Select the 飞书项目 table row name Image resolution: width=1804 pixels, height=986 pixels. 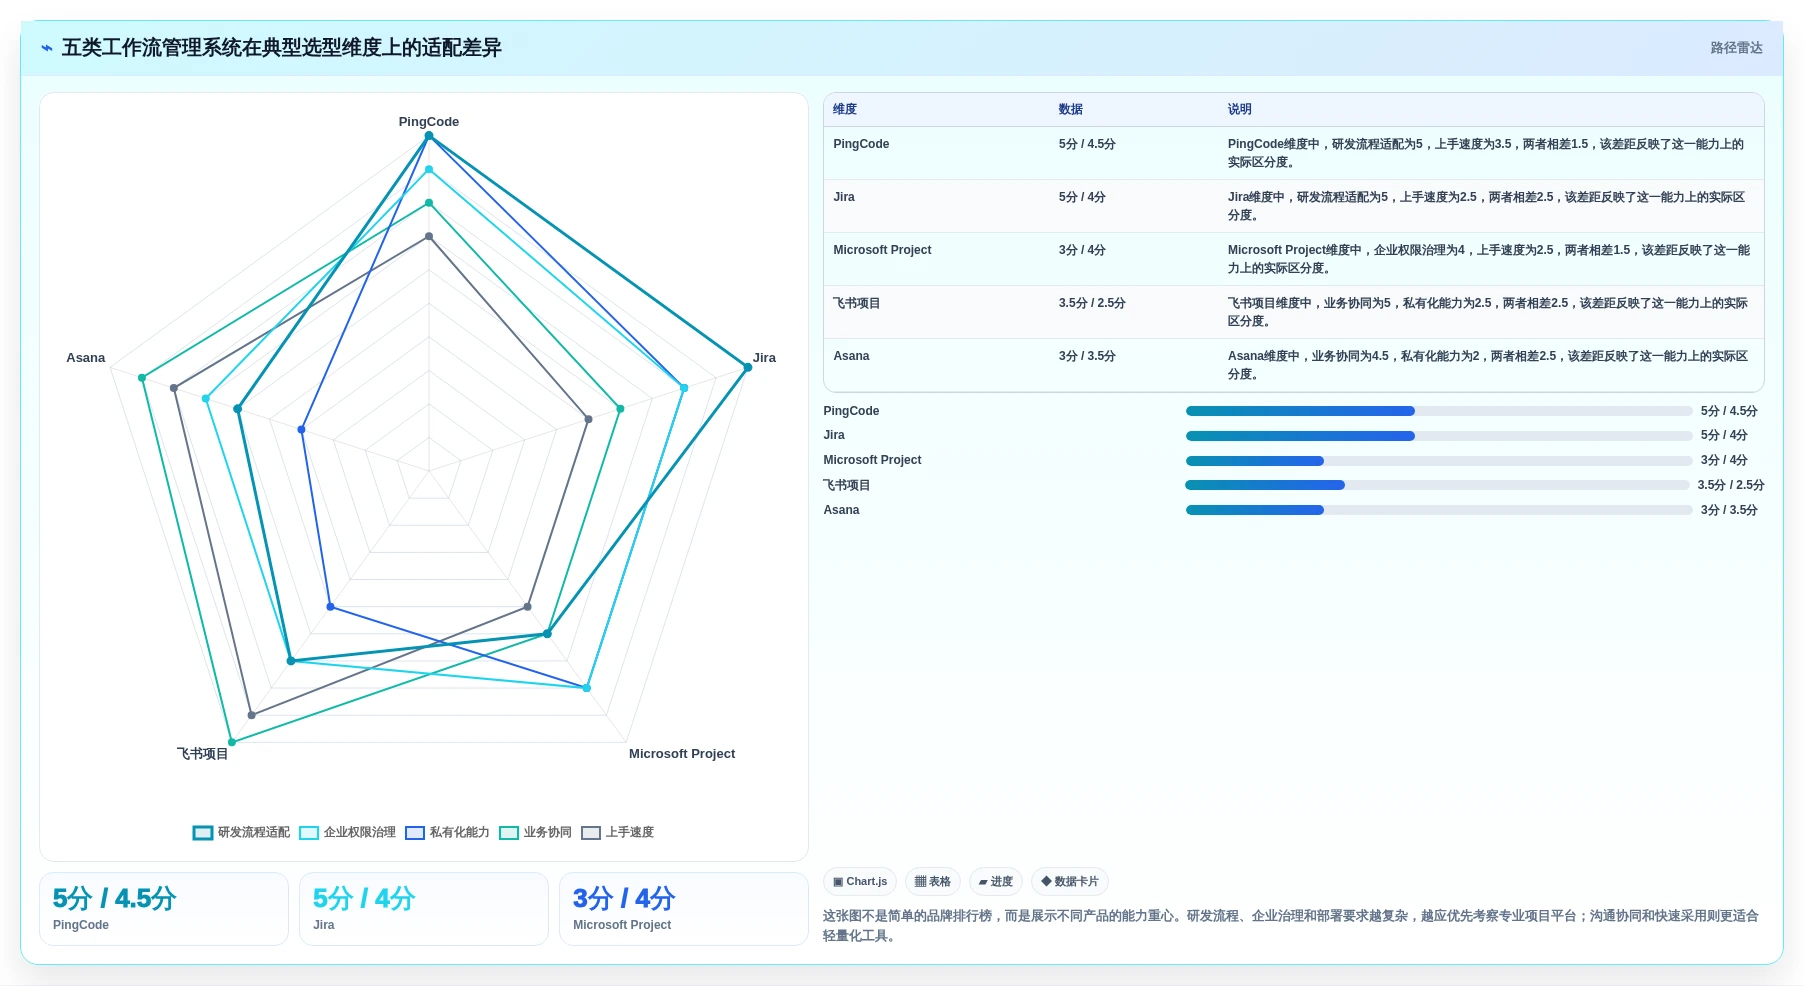857,303
